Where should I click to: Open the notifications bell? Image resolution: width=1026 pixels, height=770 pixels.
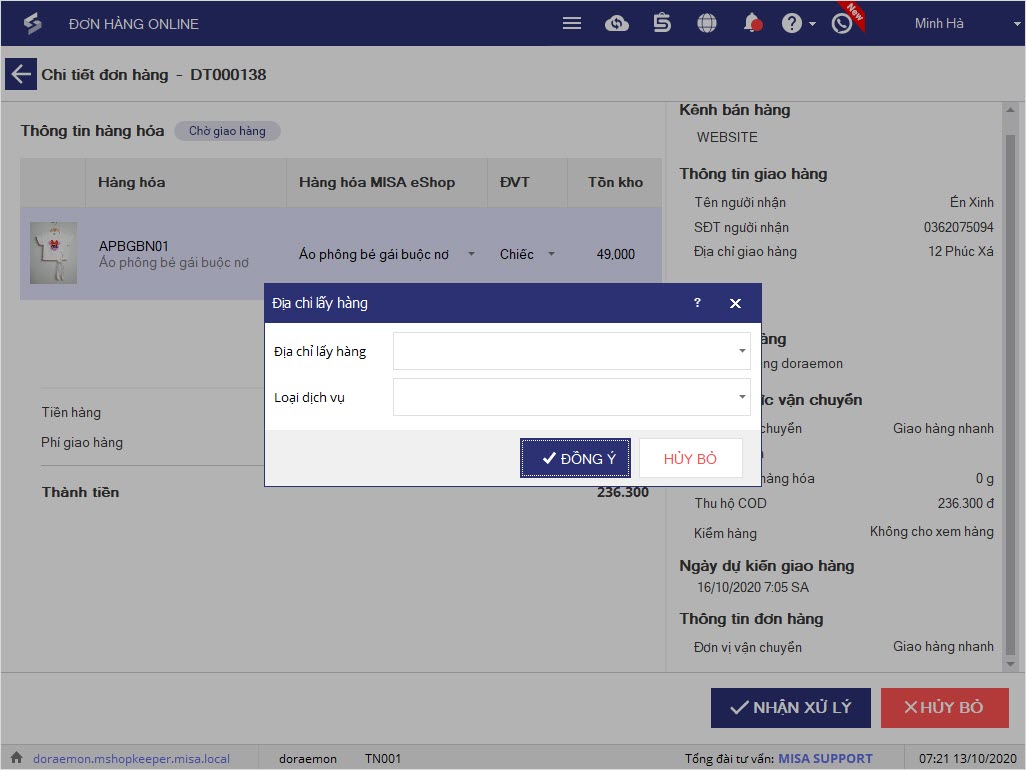752,24
